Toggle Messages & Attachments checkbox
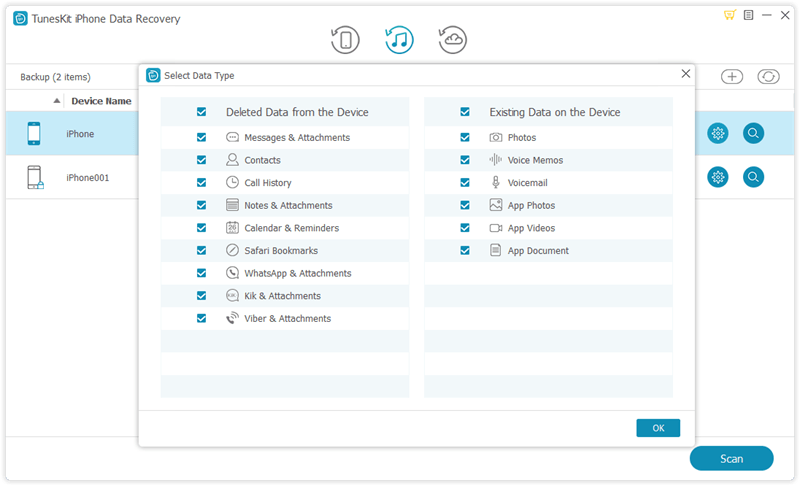Image resolution: width=800 pixels, height=486 pixels. point(202,137)
